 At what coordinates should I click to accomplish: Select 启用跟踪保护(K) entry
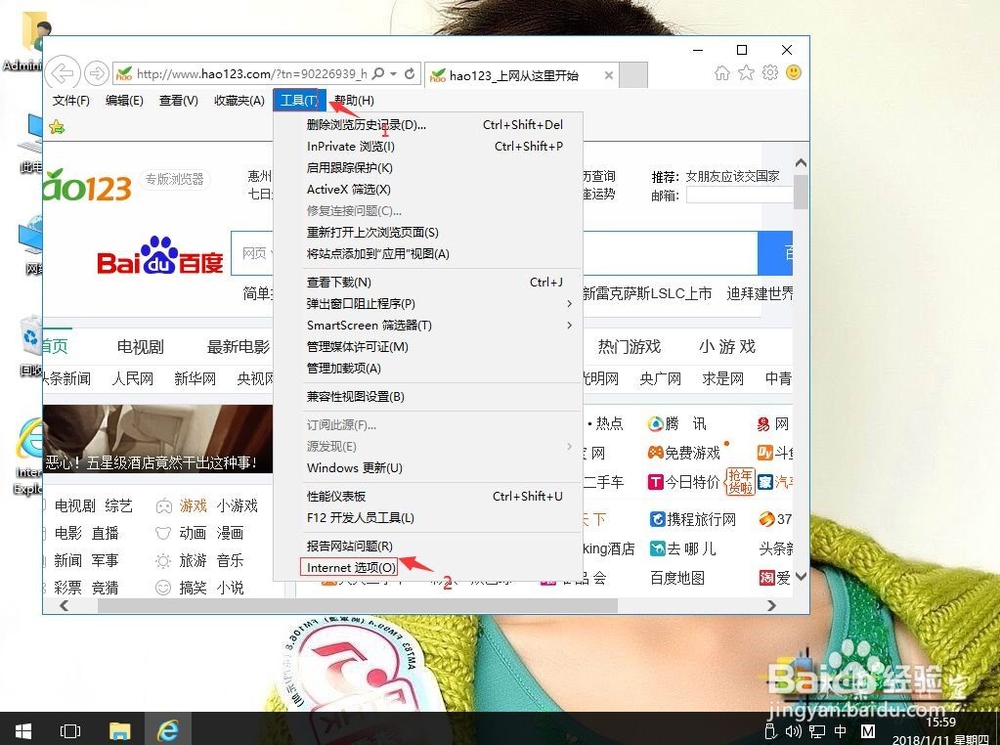pyautogui.click(x=428, y=168)
